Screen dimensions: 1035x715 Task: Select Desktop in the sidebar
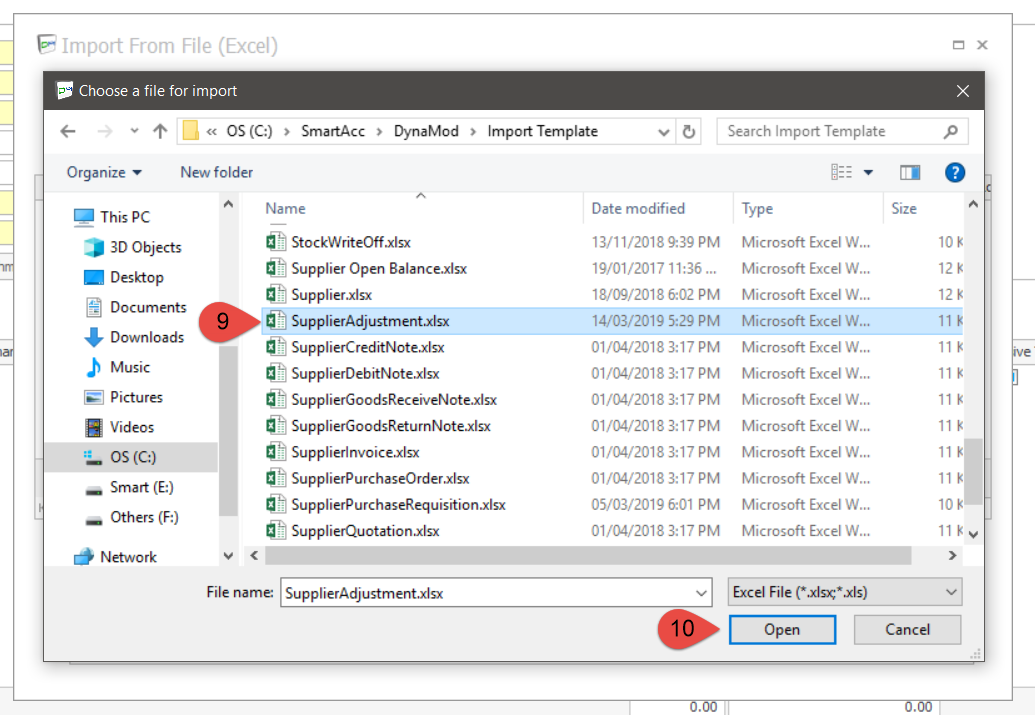(123, 277)
